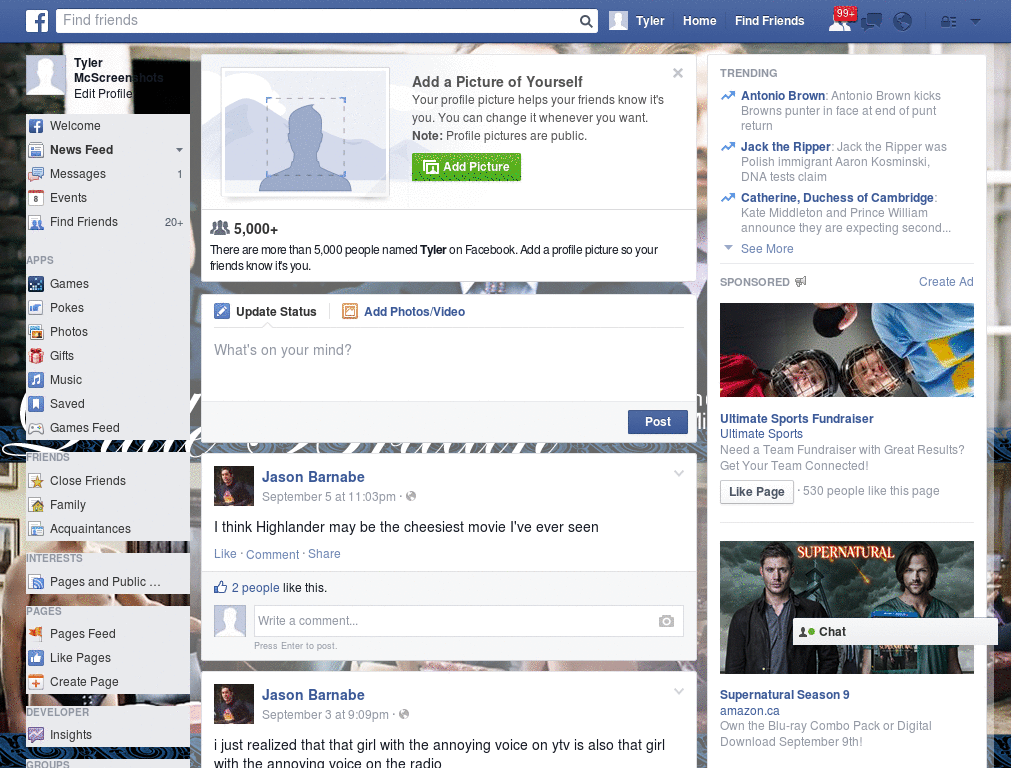Open the Acquaintances list

pyautogui.click(x=108, y=529)
